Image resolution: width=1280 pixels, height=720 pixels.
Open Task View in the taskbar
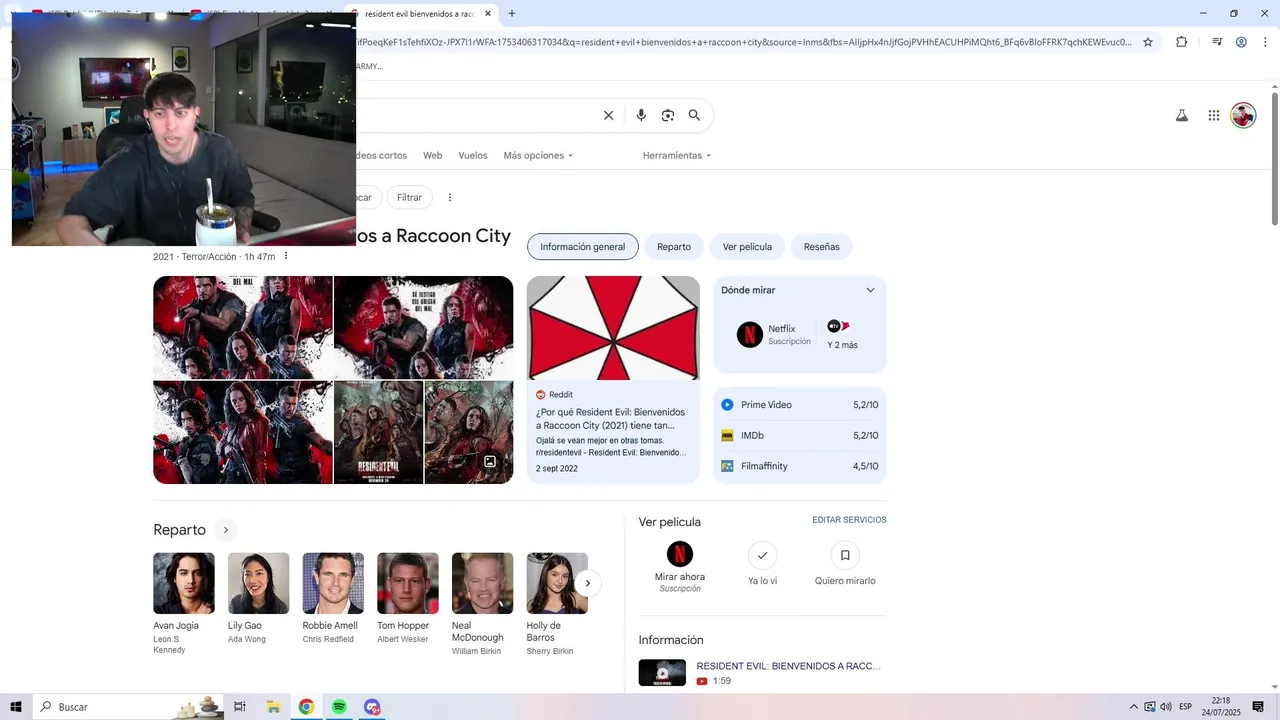(240, 707)
